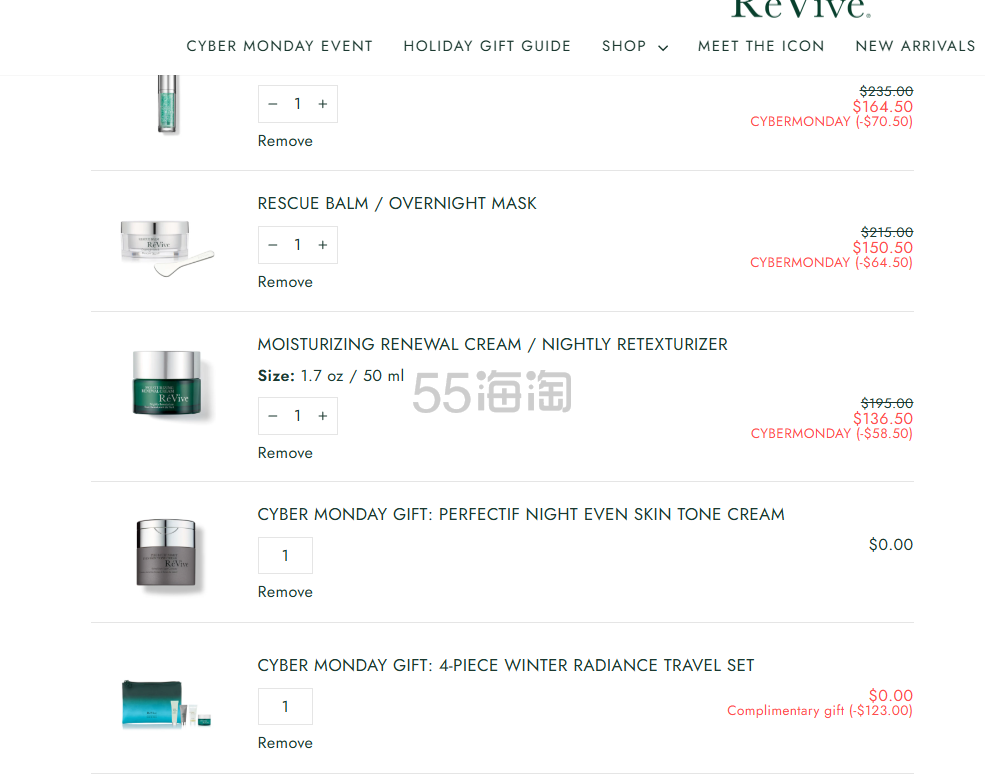
Task: Open the Cyber Monday Event page
Action: tap(280, 46)
